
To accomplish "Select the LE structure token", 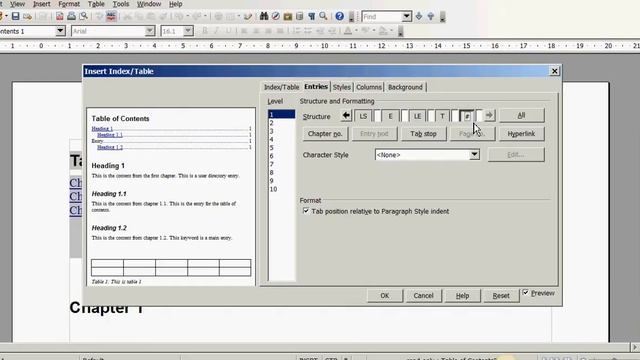I will pos(417,116).
